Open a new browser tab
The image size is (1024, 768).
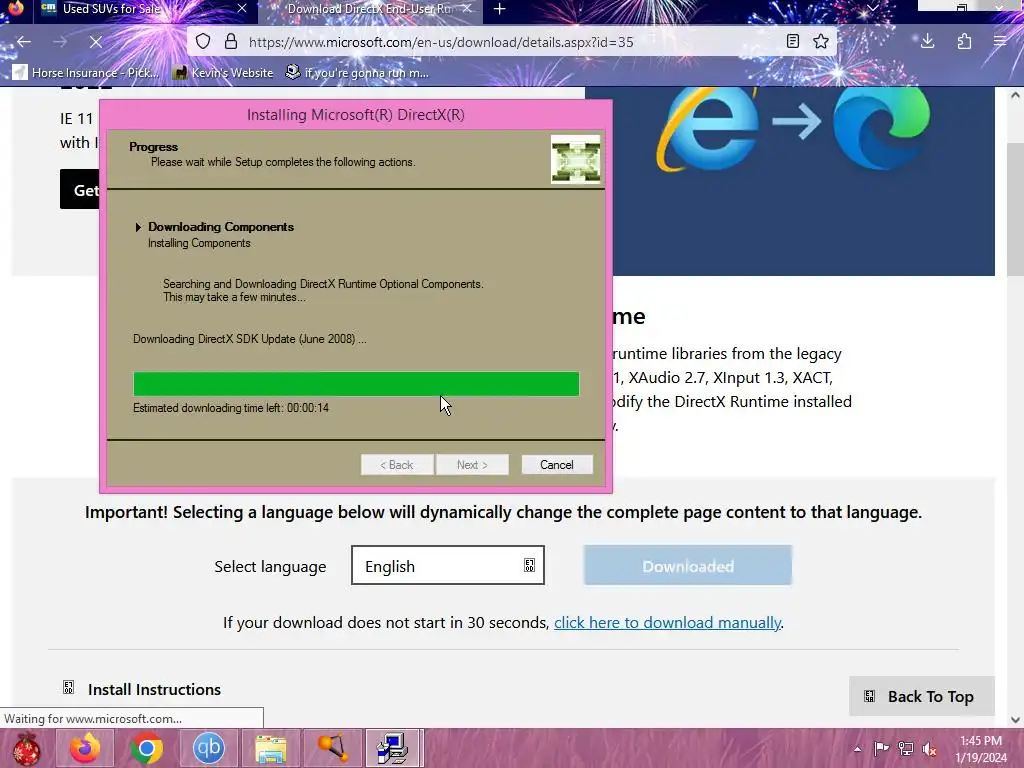point(500,9)
